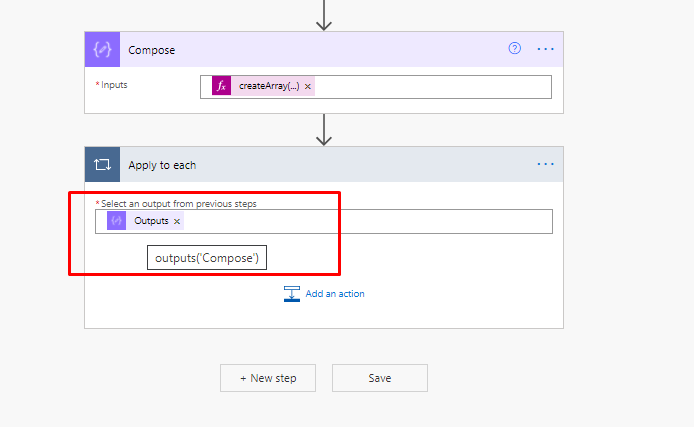Save the flow

[x=380, y=378]
